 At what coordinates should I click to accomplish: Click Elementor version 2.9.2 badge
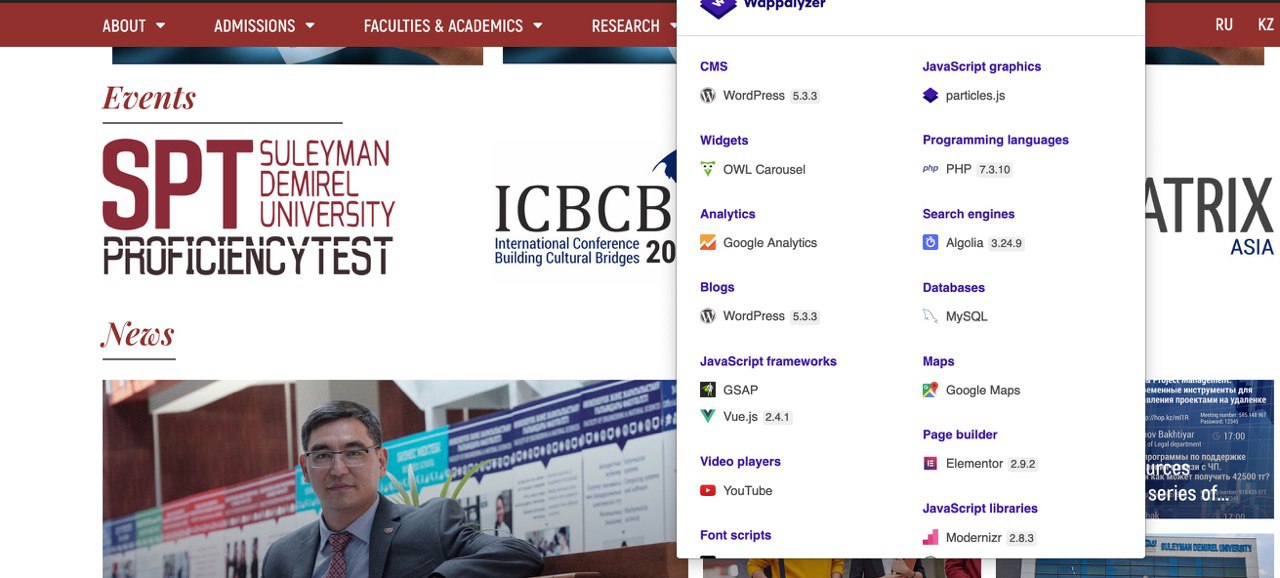tap(1023, 464)
